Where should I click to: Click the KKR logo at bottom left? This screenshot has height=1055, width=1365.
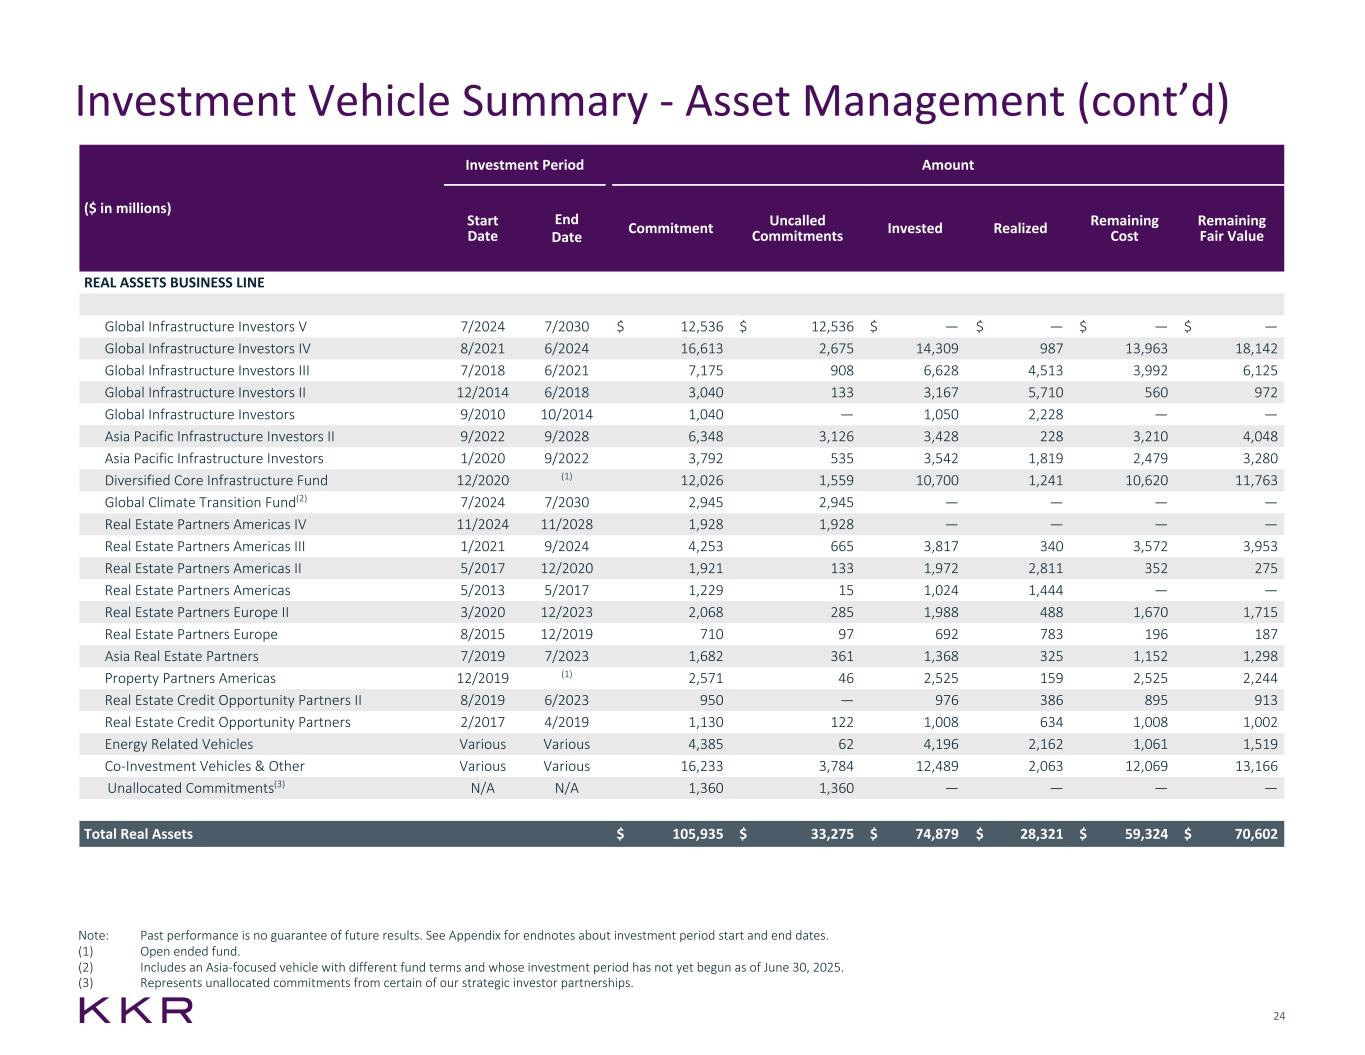point(136,1010)
